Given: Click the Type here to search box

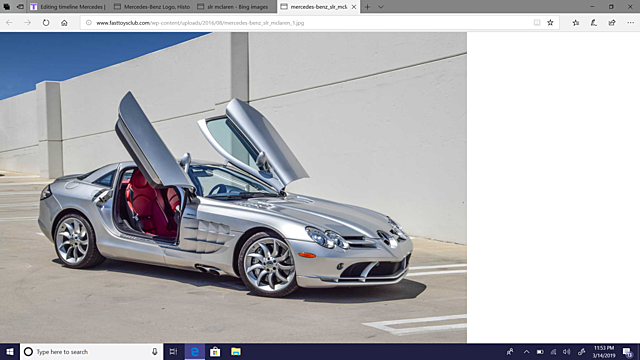Looking at the screenshot, I should (x=91, y=351).
